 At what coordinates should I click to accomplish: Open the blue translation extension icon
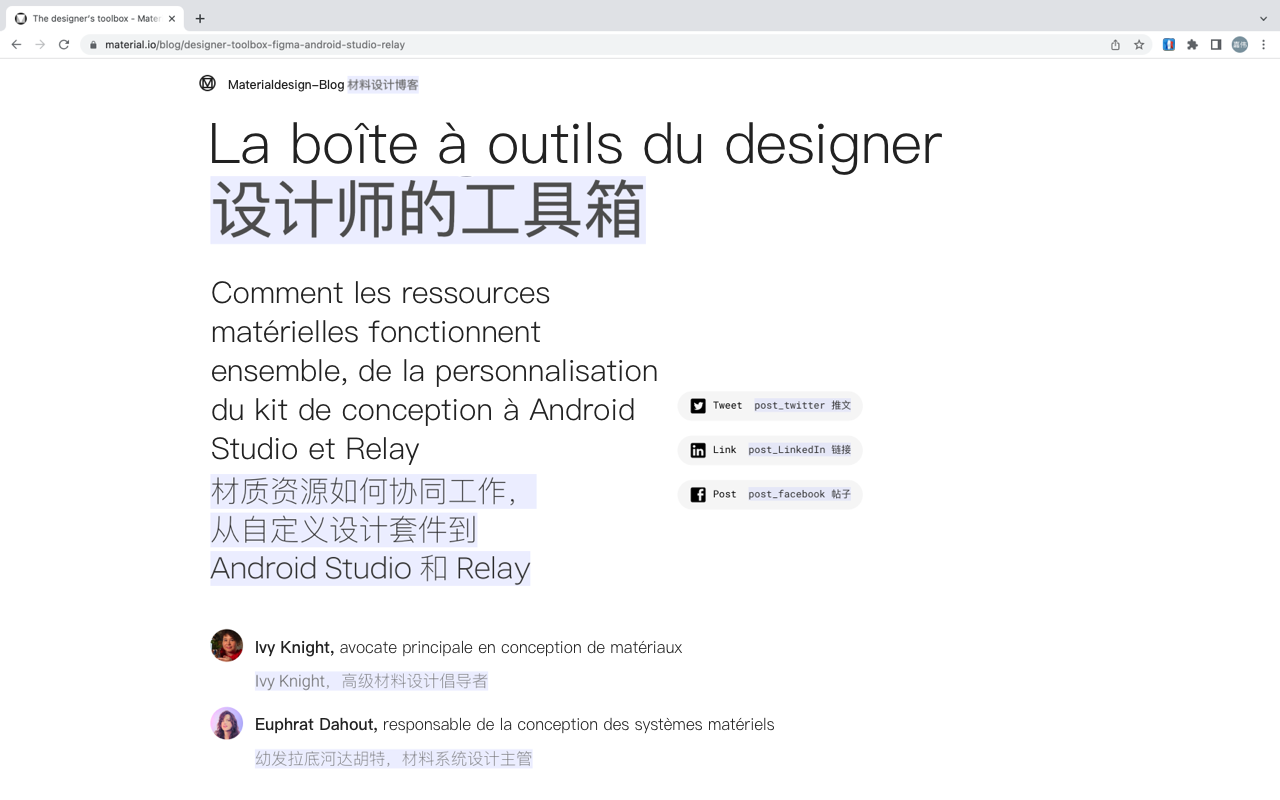point(1168,45)
